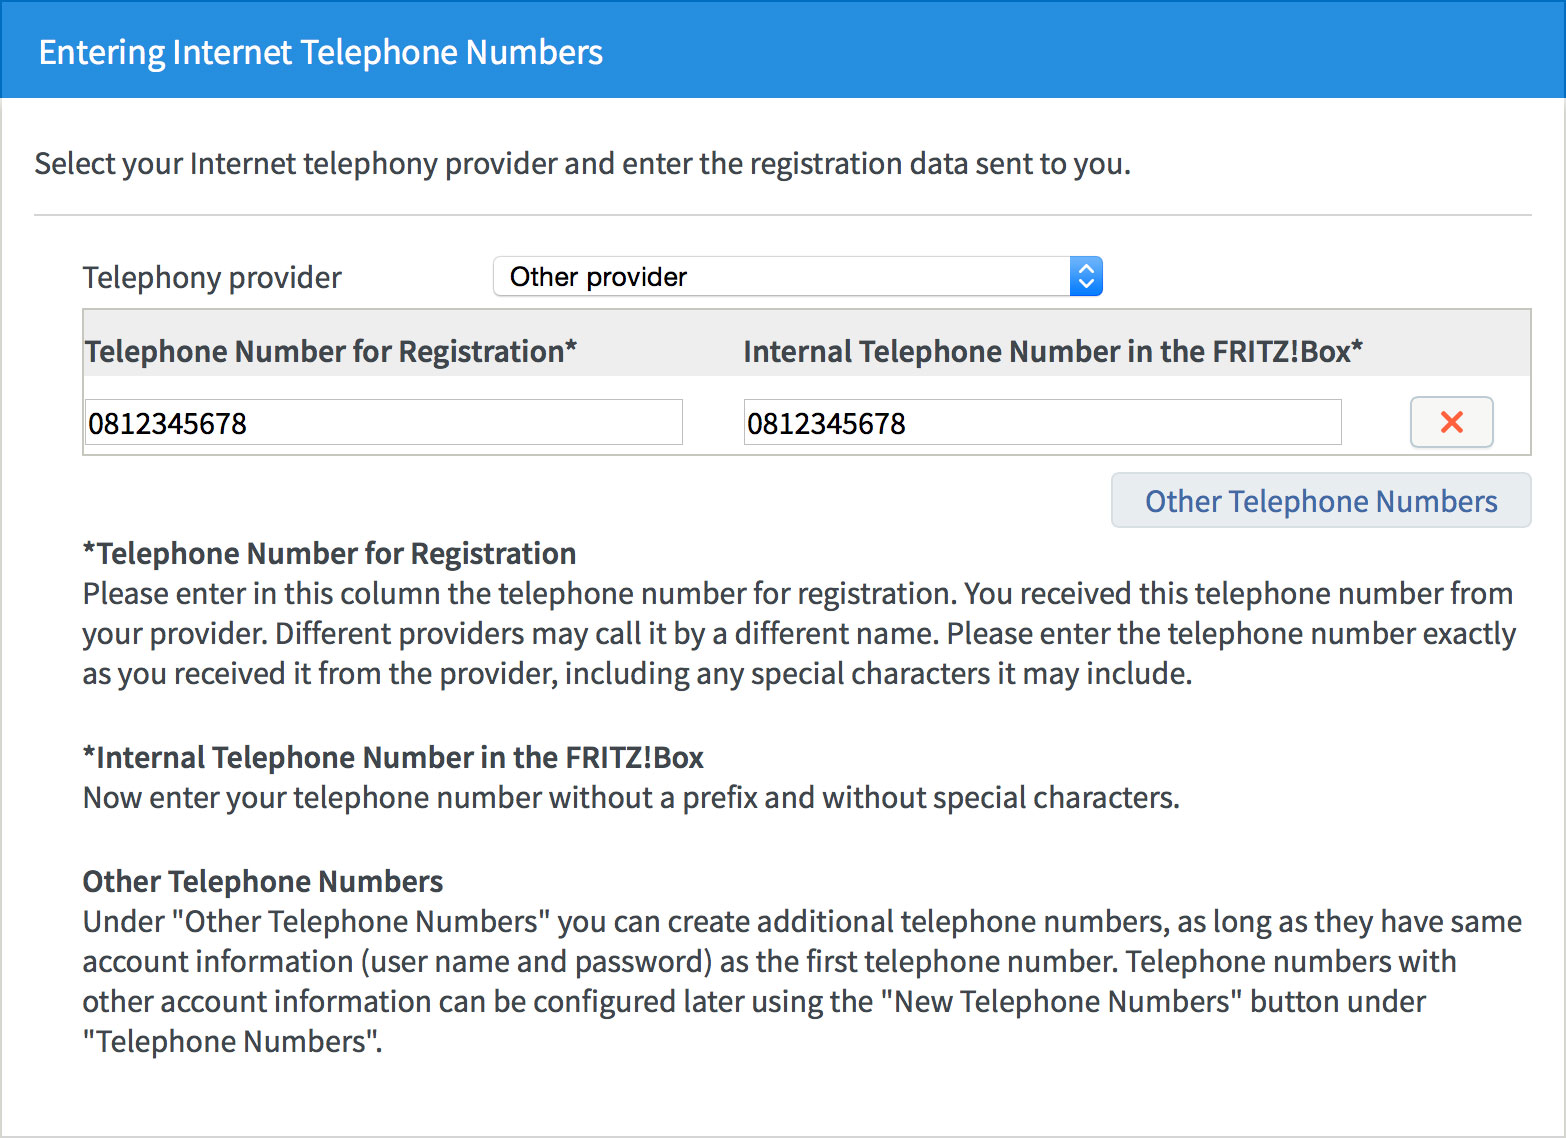
Task: Click the Telephone Number for Registration field
Action: click(383, 422)
